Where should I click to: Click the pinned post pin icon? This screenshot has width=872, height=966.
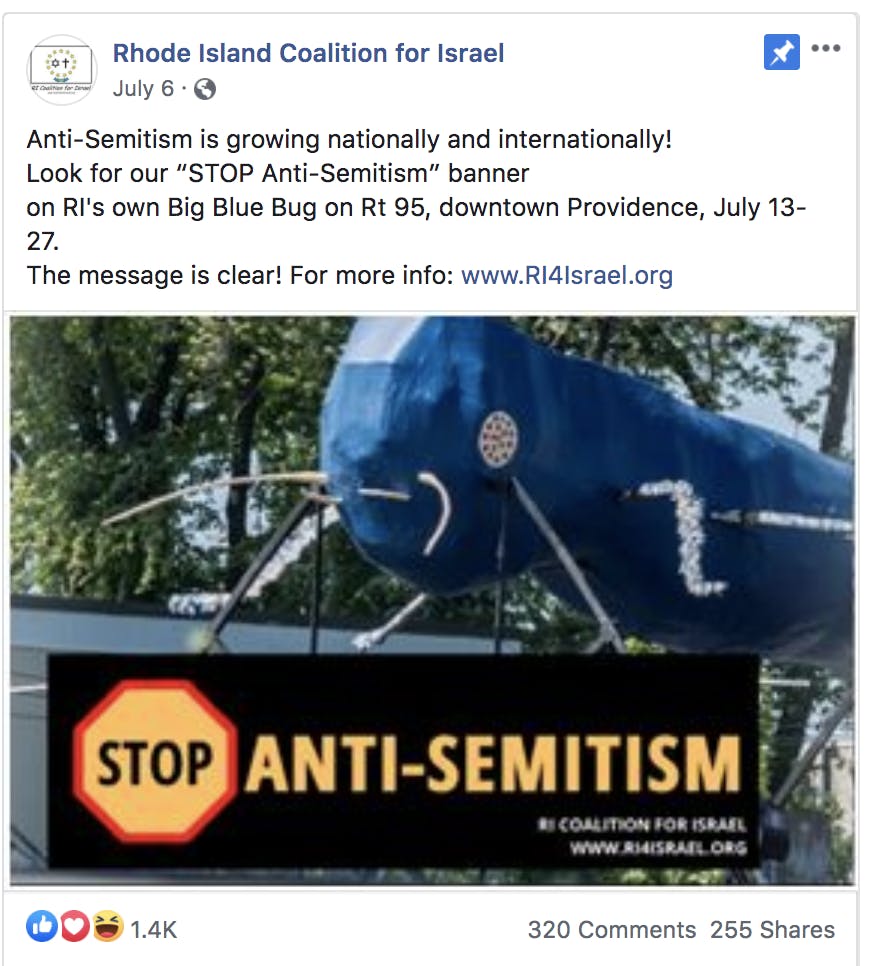(x=781, y=52)
